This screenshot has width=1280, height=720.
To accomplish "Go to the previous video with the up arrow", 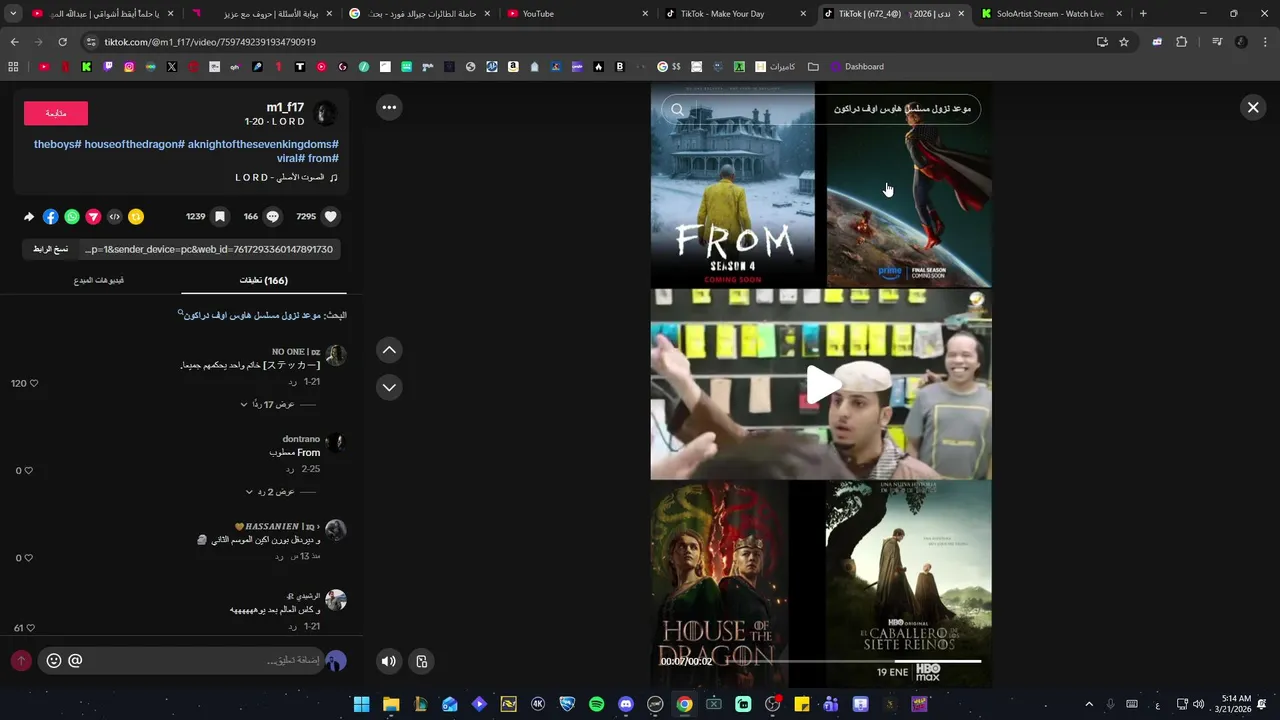I will coord(389,349).
